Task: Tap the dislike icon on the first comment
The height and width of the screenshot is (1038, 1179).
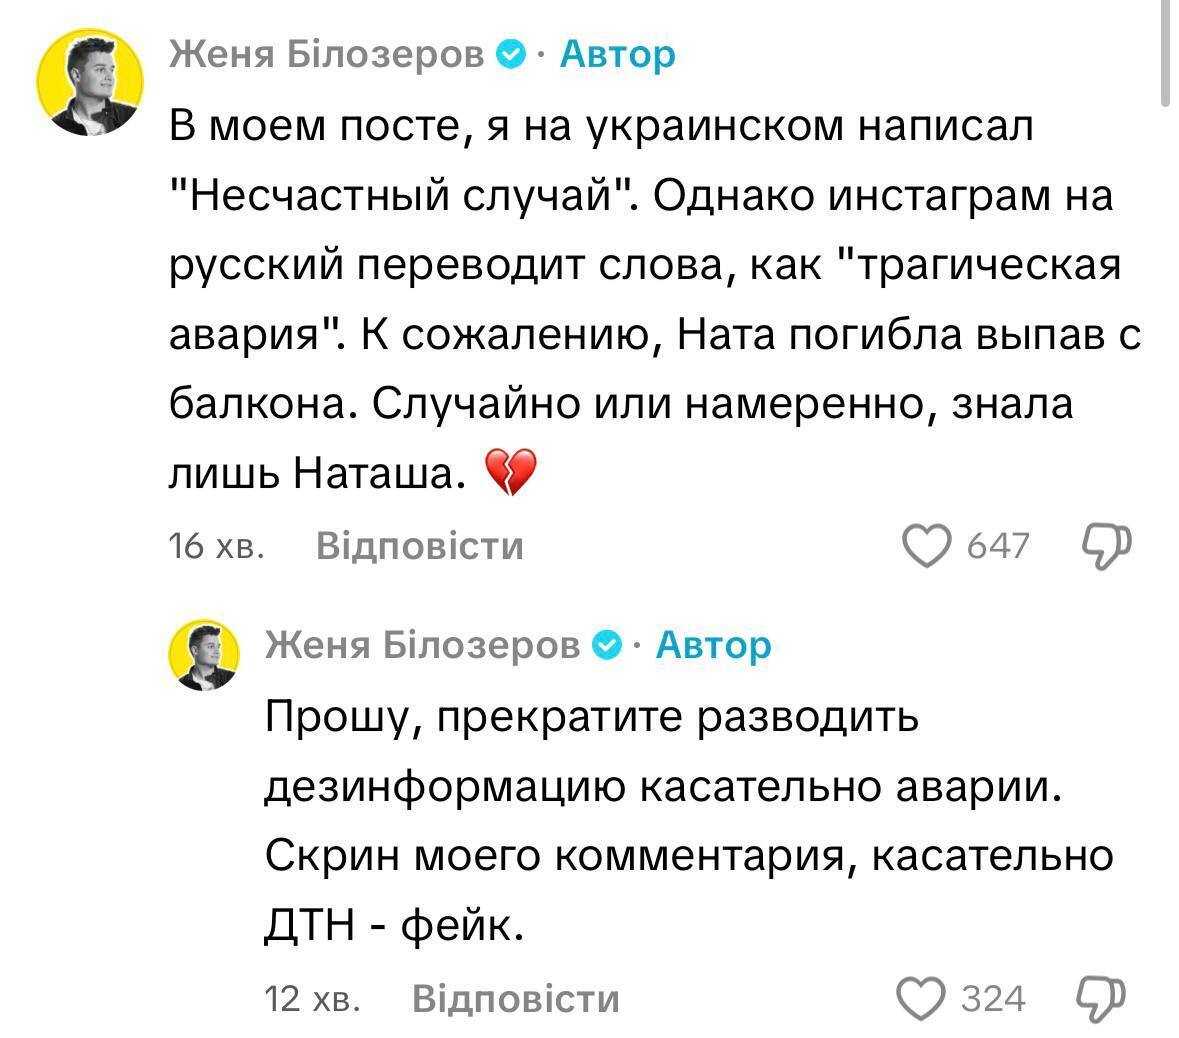Action: pos(1106,546)
